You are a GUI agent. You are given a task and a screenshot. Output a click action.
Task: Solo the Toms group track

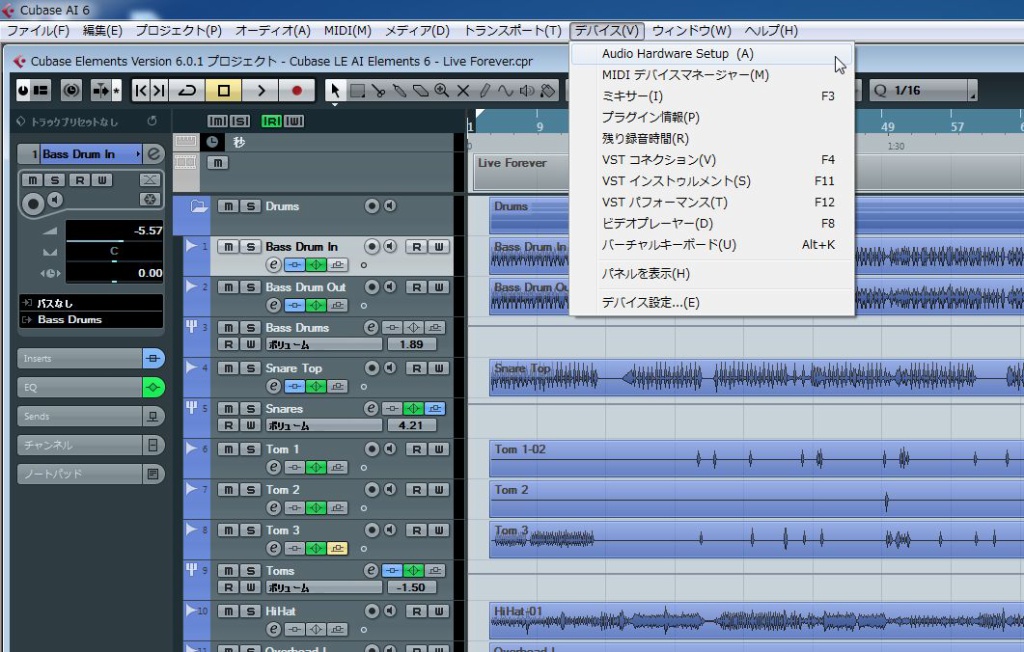(250, 571)
